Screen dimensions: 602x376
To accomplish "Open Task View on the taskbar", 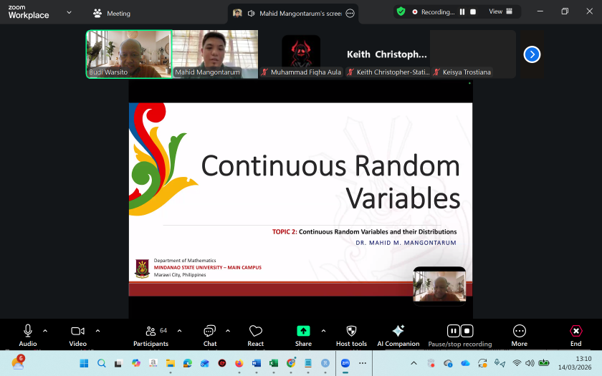I will coord(118,363).
